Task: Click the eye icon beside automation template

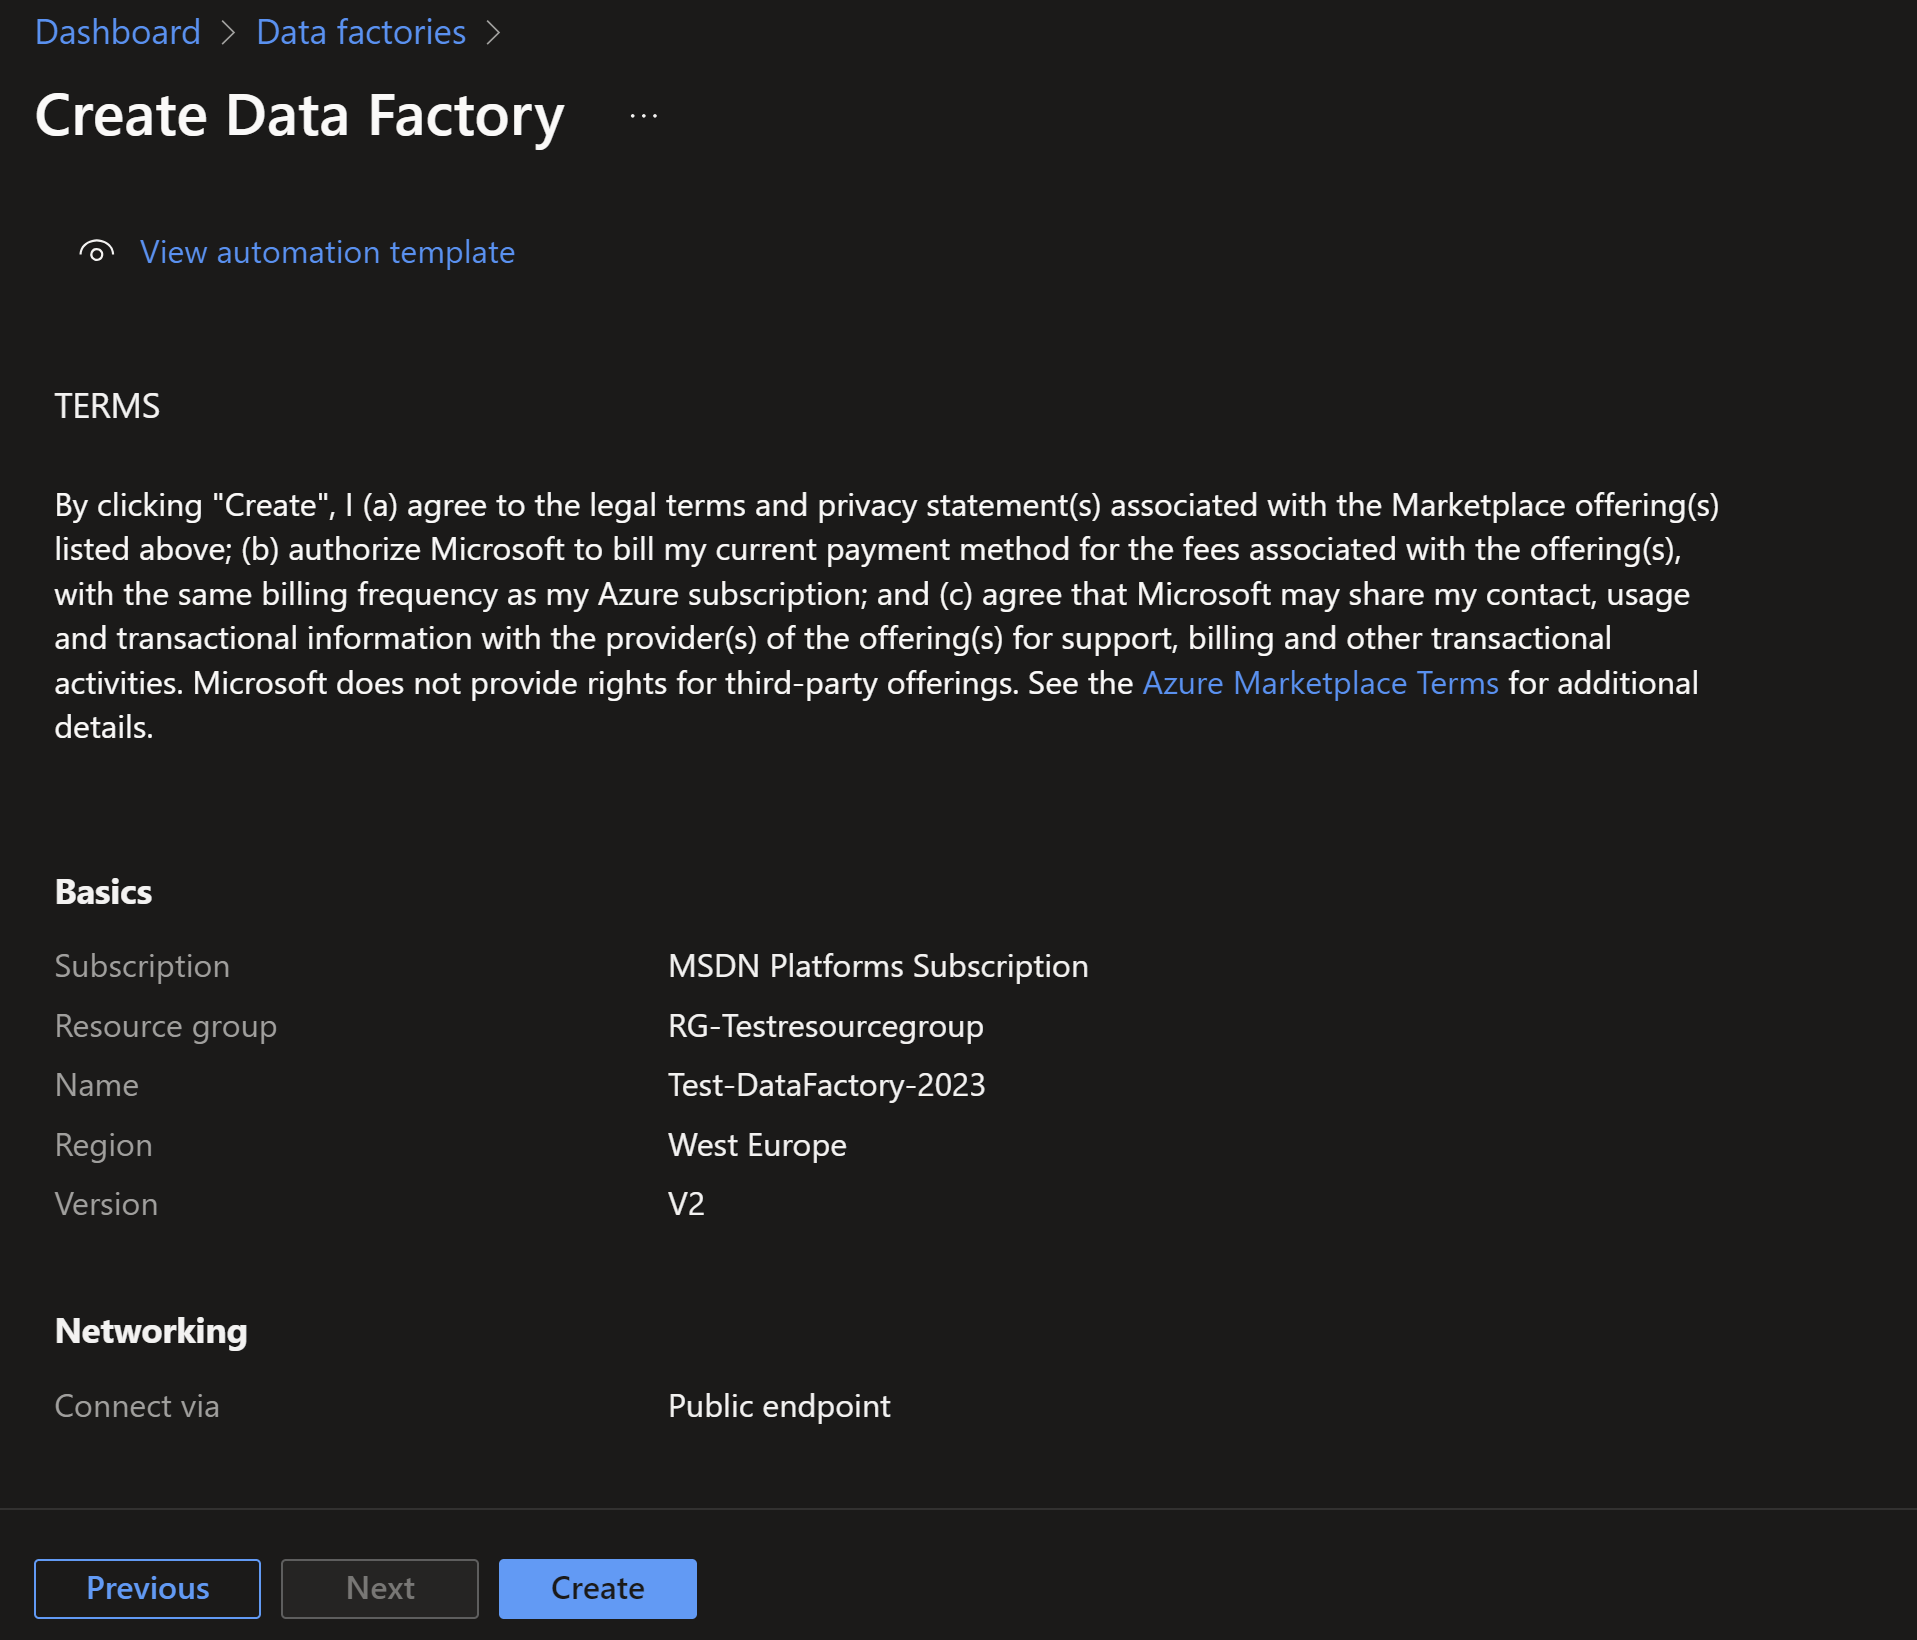Action: click(97, 252)
